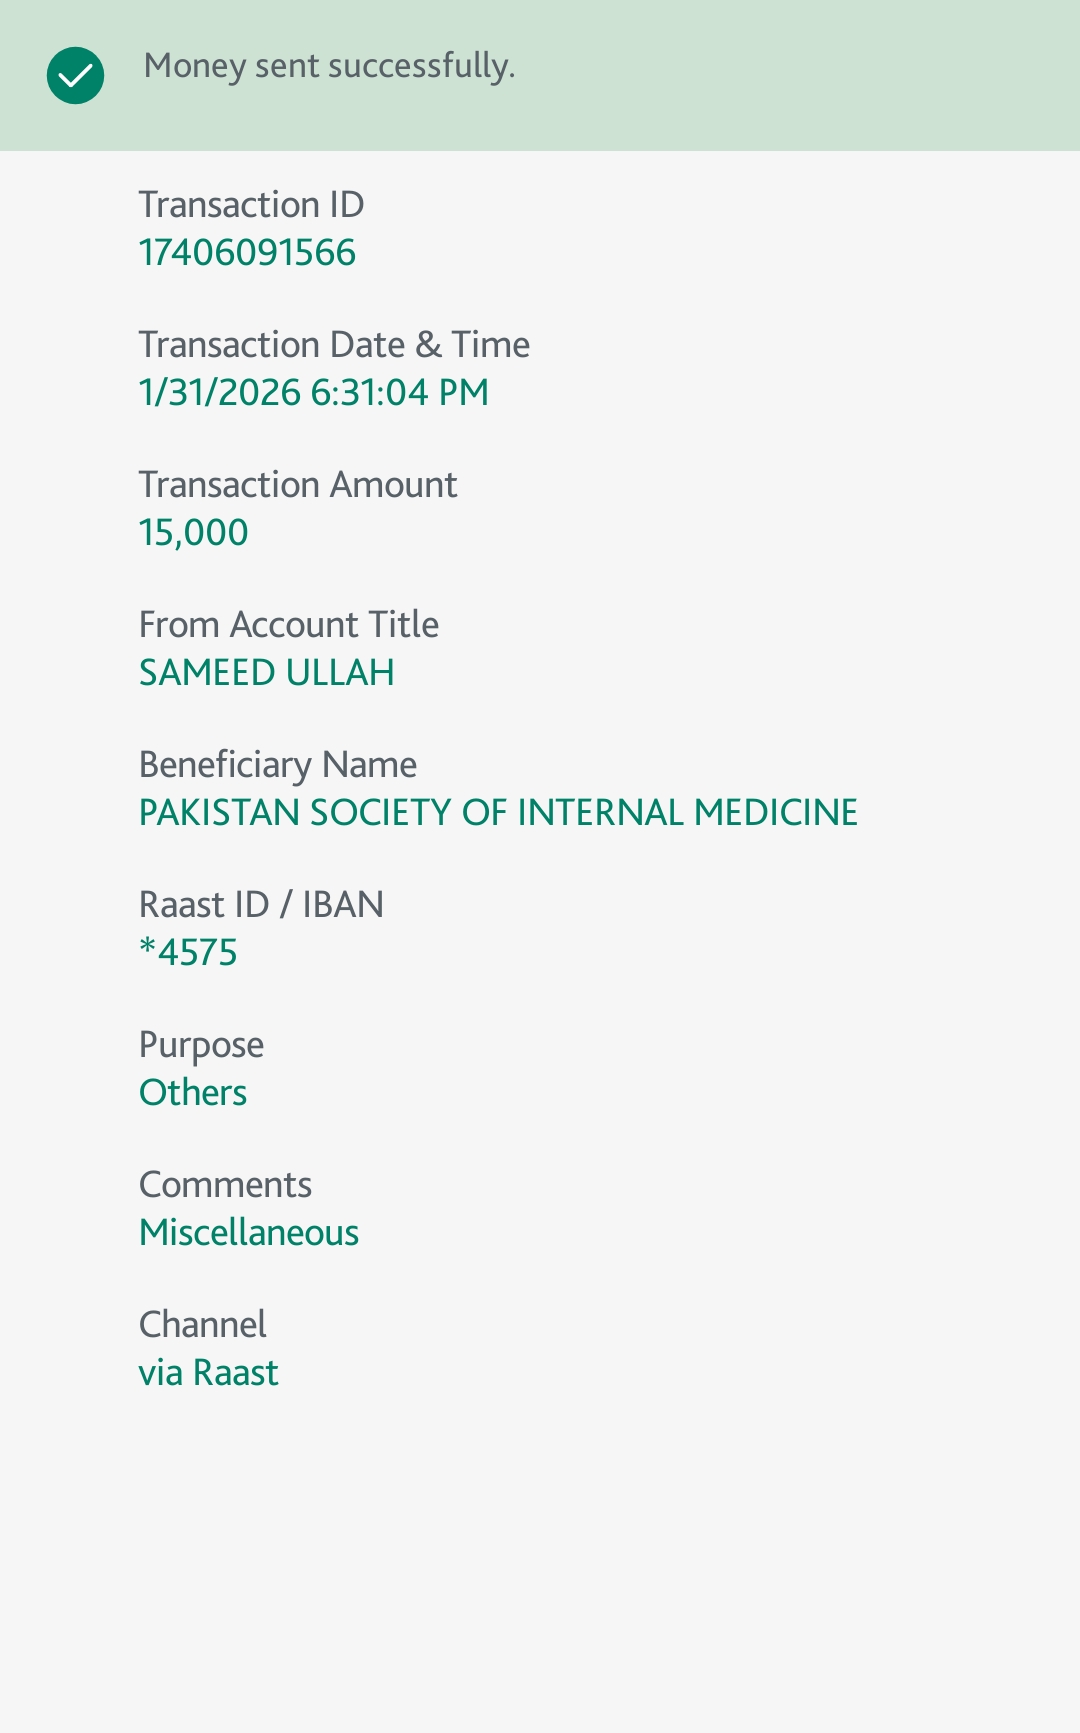Viewport: 1080px width, 1733px height.
Task: Click the Transaction ID label
Action: (x=251, y=204)
